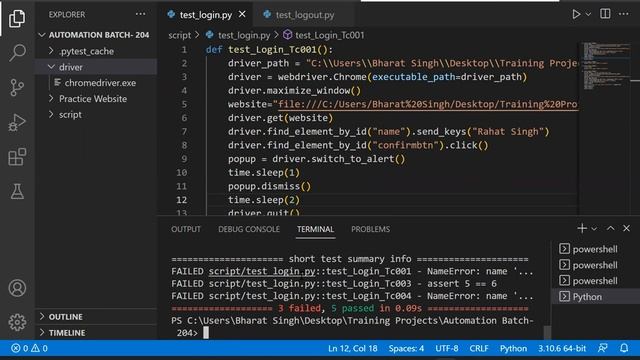
Task: Change language mode Python status item
Action: (513, 349)
